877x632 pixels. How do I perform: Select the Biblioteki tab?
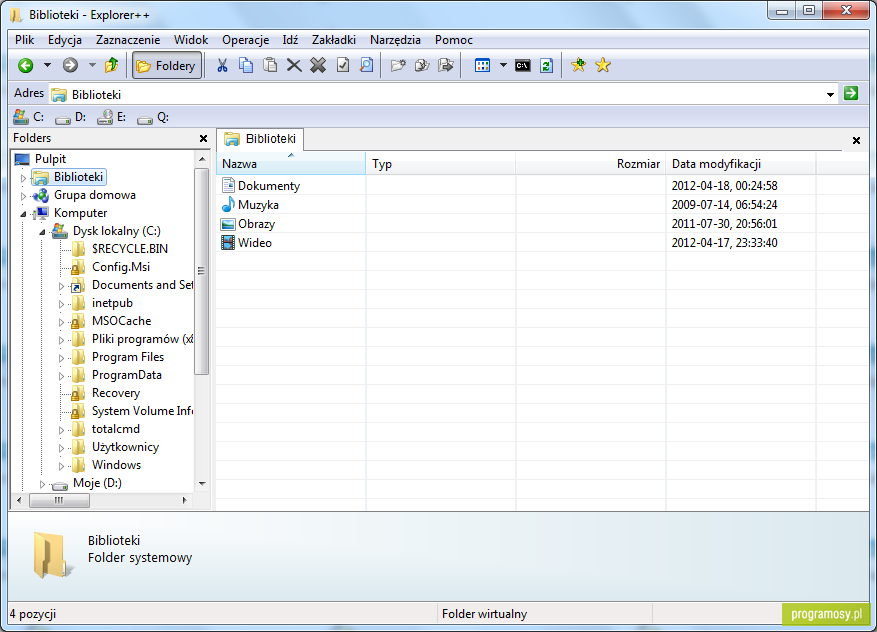pyautogui.click(x=260, y=139)
